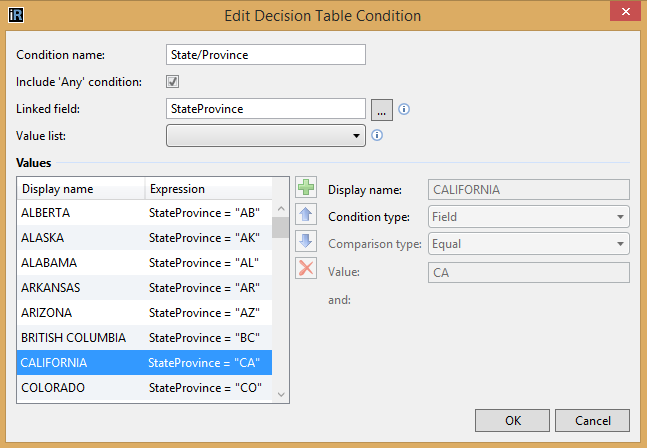647x448 pixels.
Task: Click the green plus add value icon
Action: pos(306,189)
